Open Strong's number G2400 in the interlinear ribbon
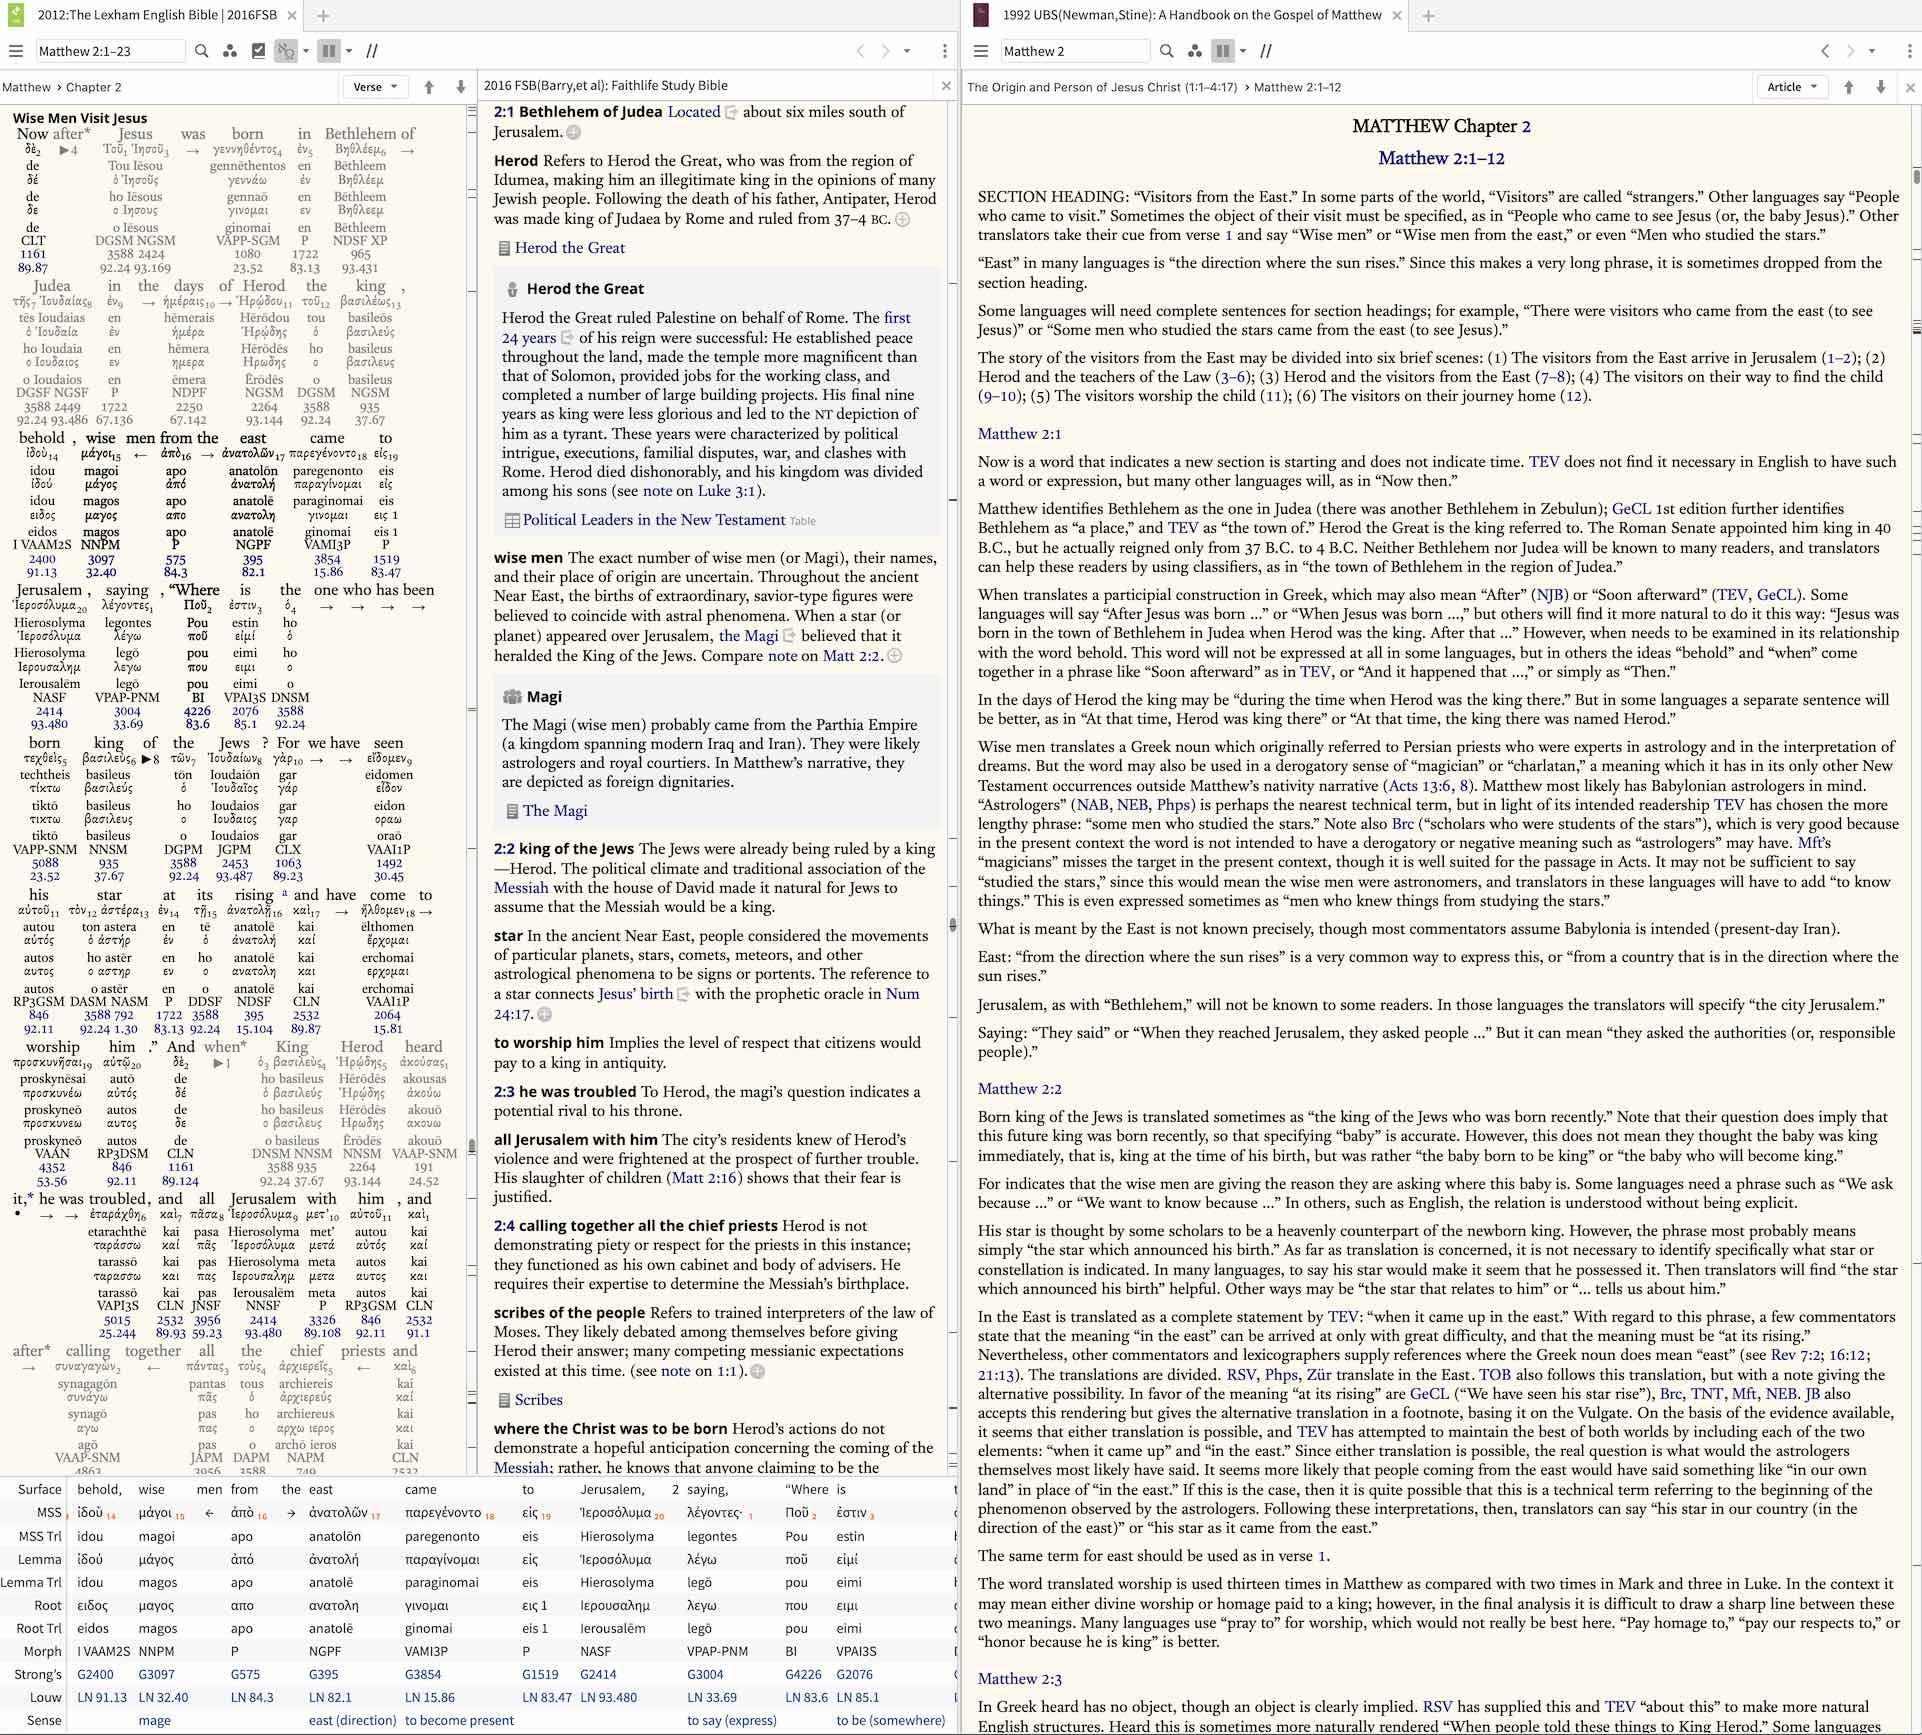The height and width of the screenshot is (1735, 1922). point(95,1674)
